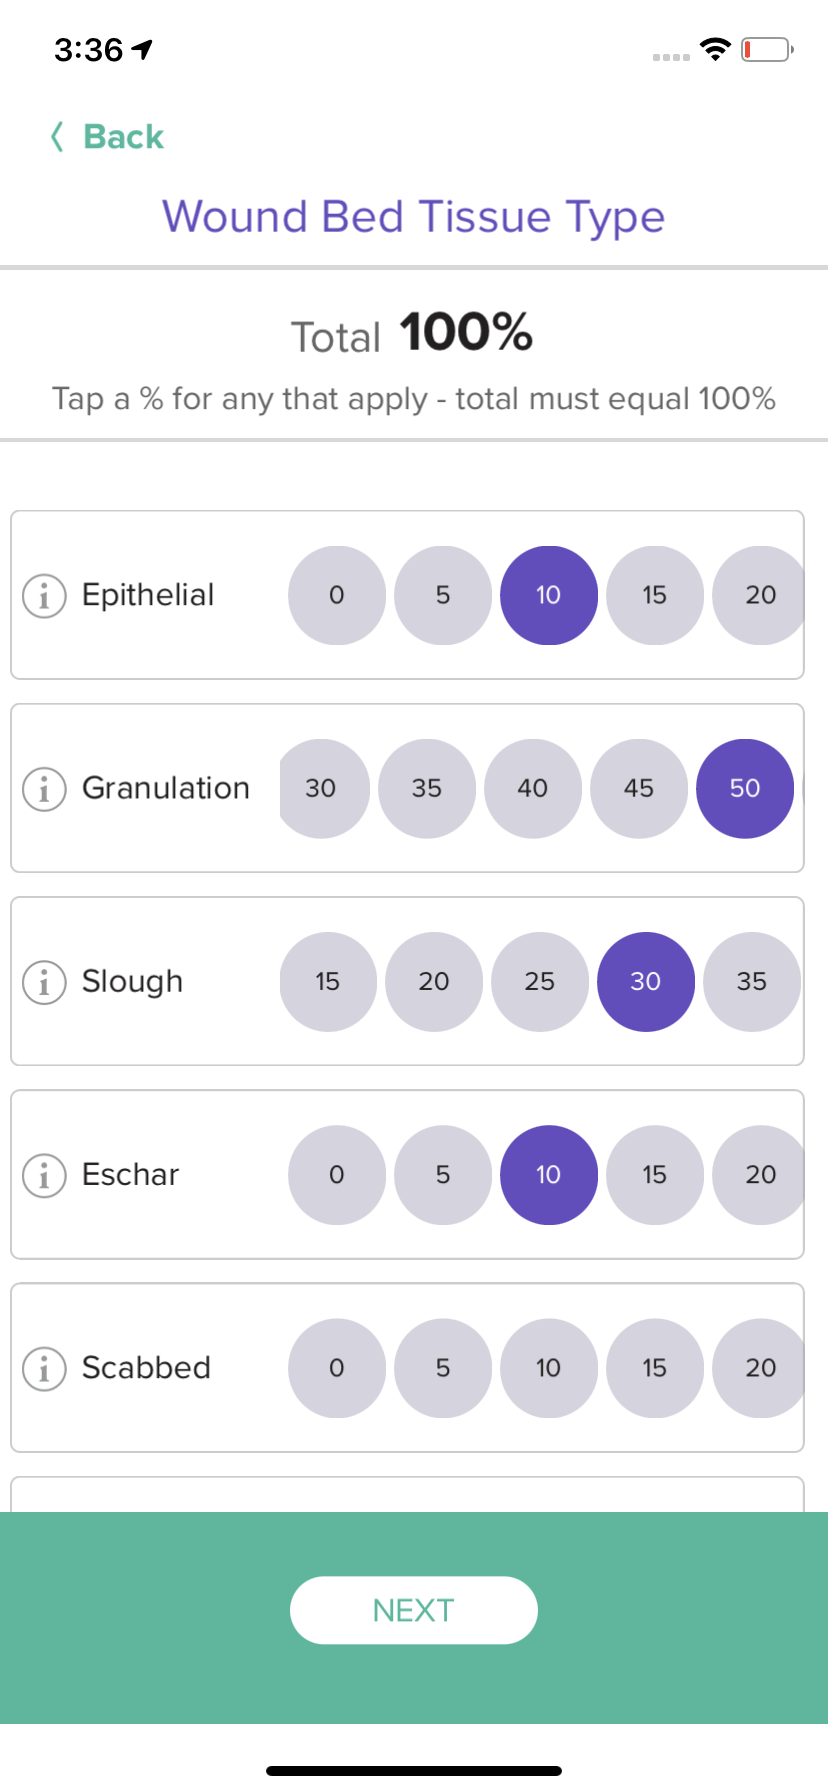
Task: Deselect Epithelial 10 percent option
Action: pos(549,595)
